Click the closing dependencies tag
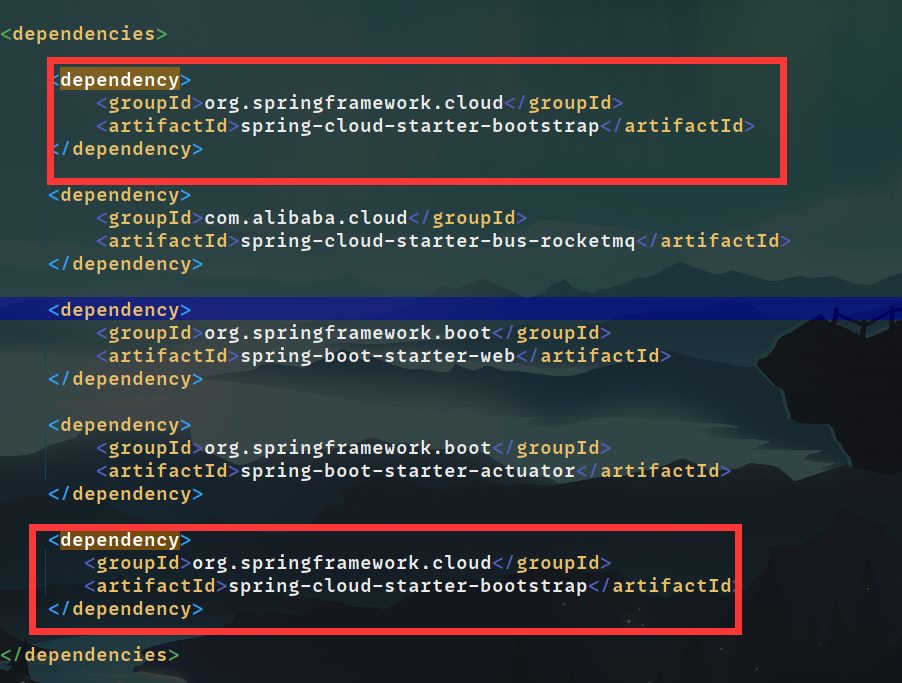The width and height of the screenshot is (902, 683). [90, 655]
